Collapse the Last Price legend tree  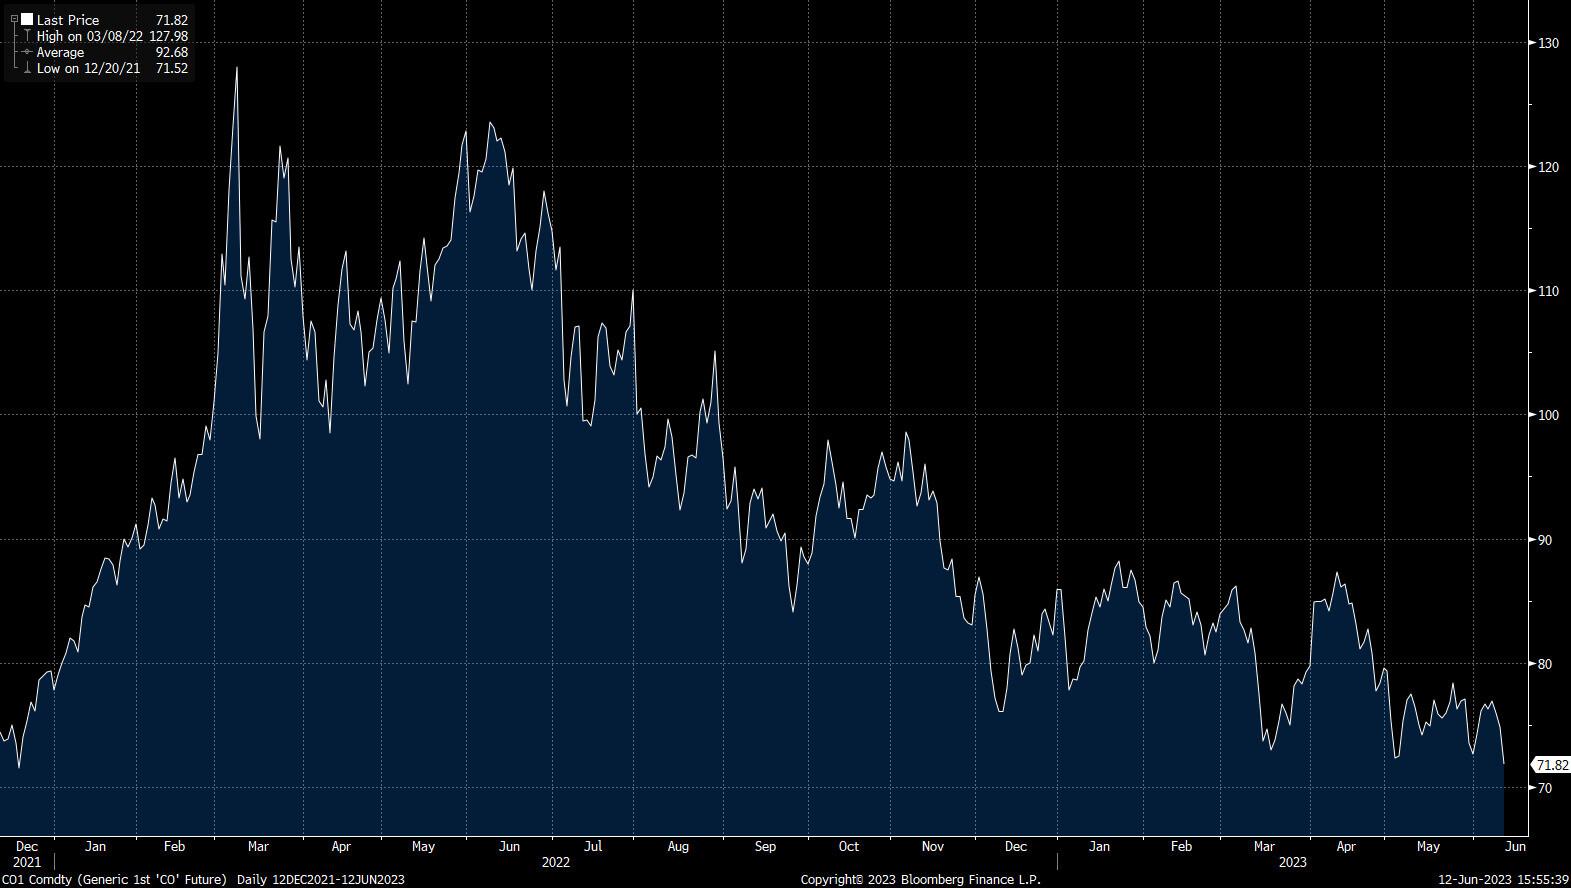pyautogui.click(x=14, y=19)
